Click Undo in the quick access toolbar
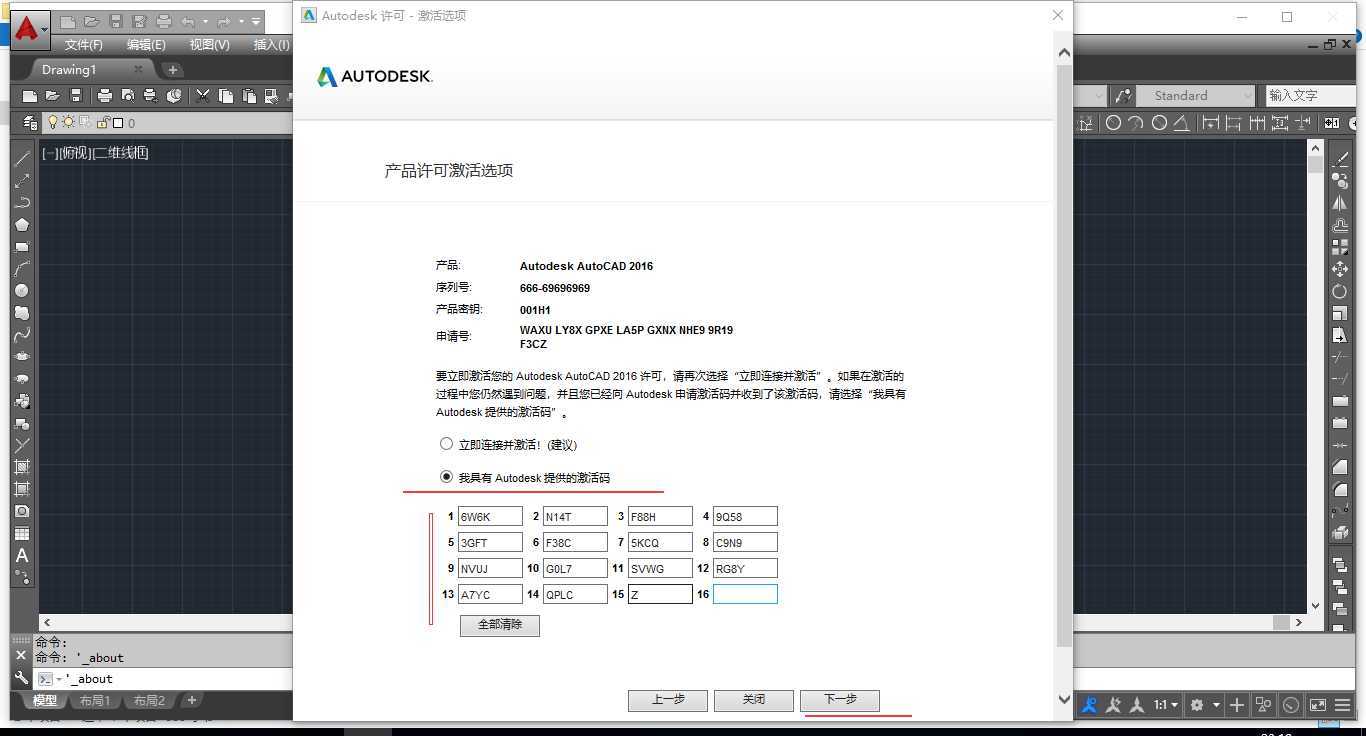Image resolution: width=1366 pixels, height=736 pixels. point(188,21)
